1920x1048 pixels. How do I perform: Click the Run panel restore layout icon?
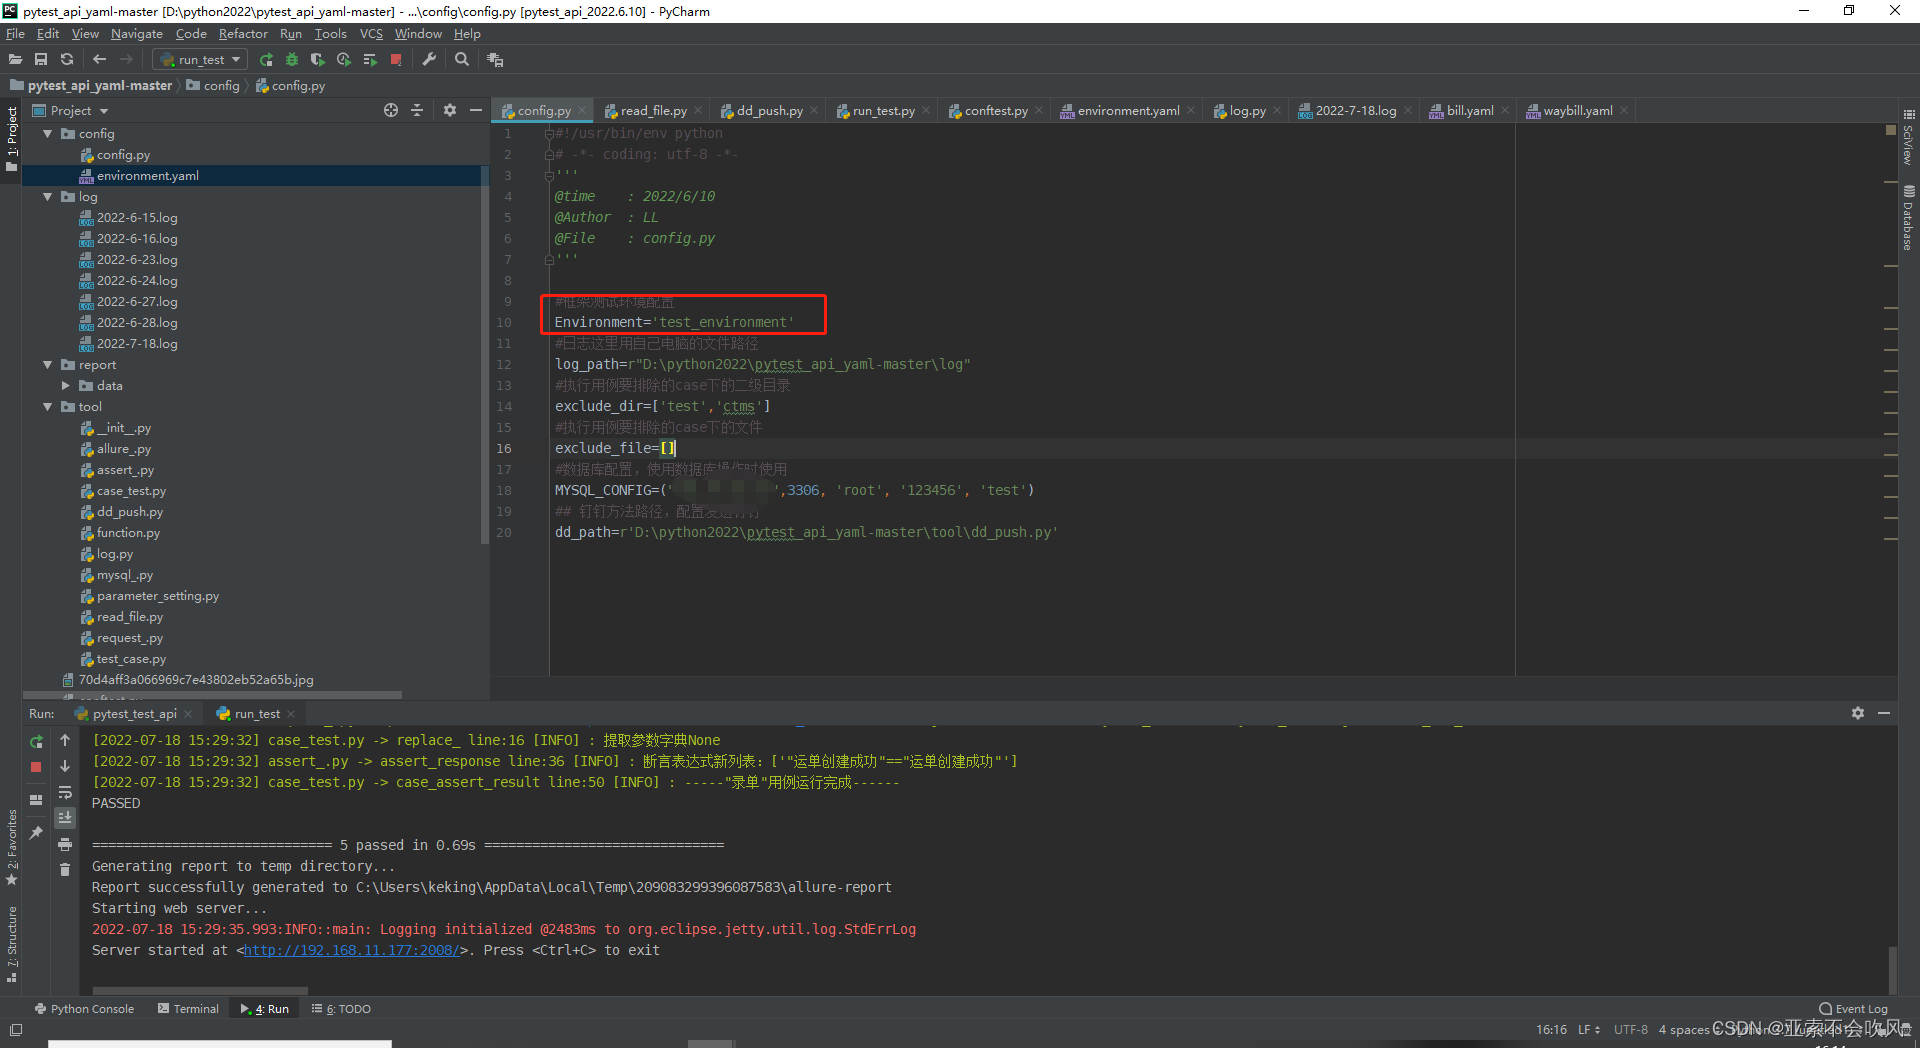36,800
